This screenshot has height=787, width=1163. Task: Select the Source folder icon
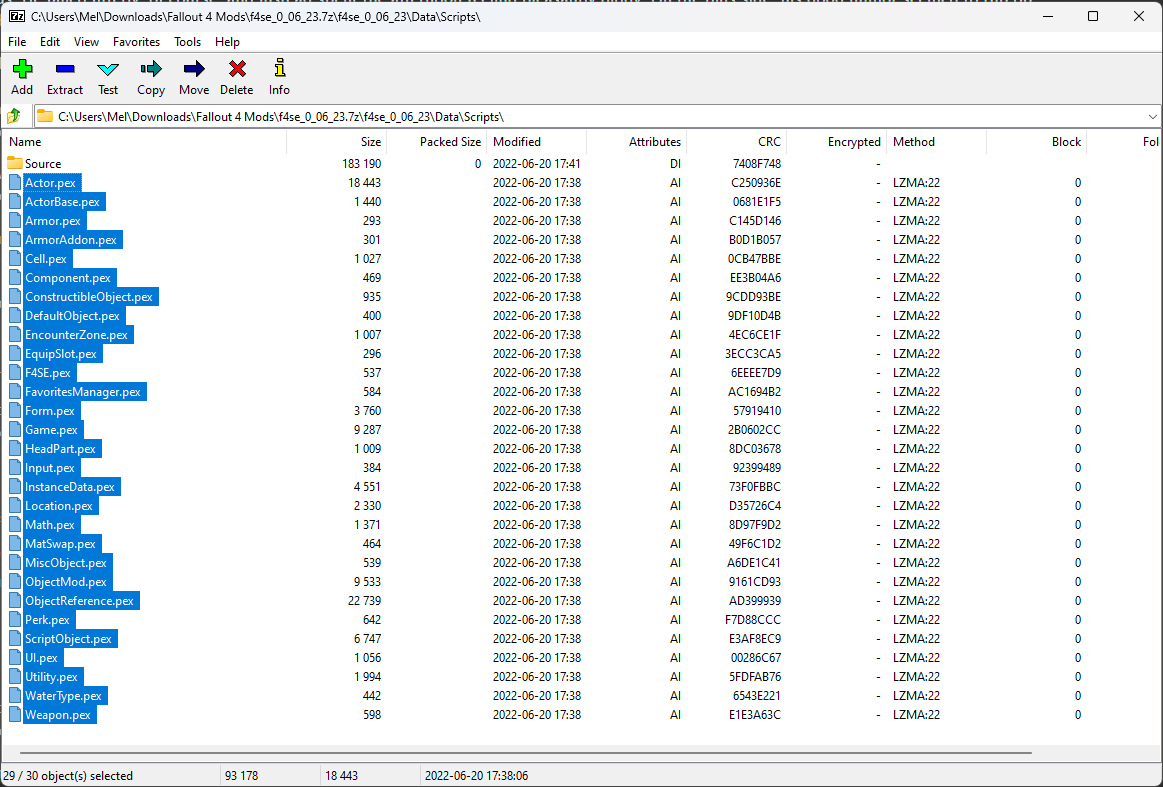tap(15, 163)
